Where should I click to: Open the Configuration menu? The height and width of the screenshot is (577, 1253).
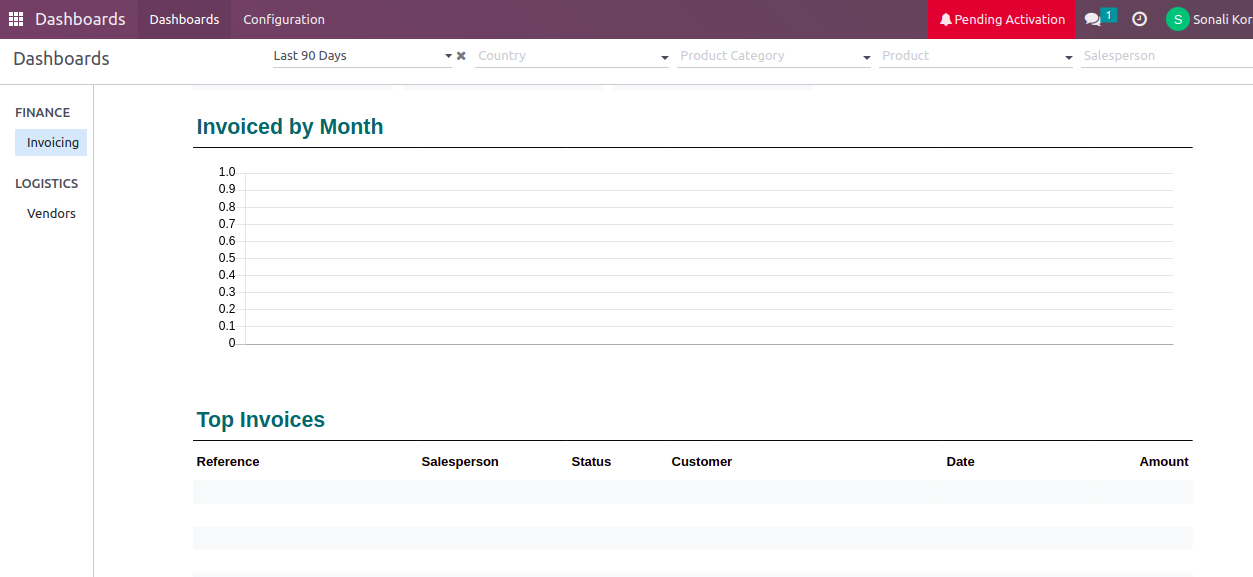pyautogui.click(x=284, y=19)
